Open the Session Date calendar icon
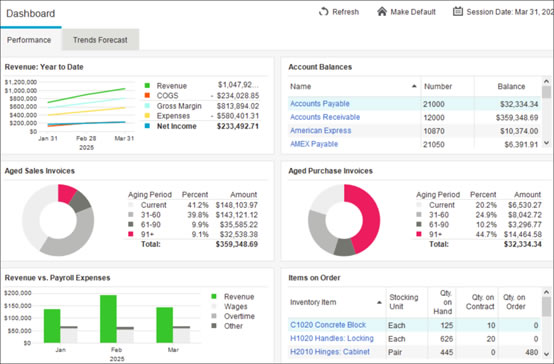554x364 pixels. click(x=458, y=12)
